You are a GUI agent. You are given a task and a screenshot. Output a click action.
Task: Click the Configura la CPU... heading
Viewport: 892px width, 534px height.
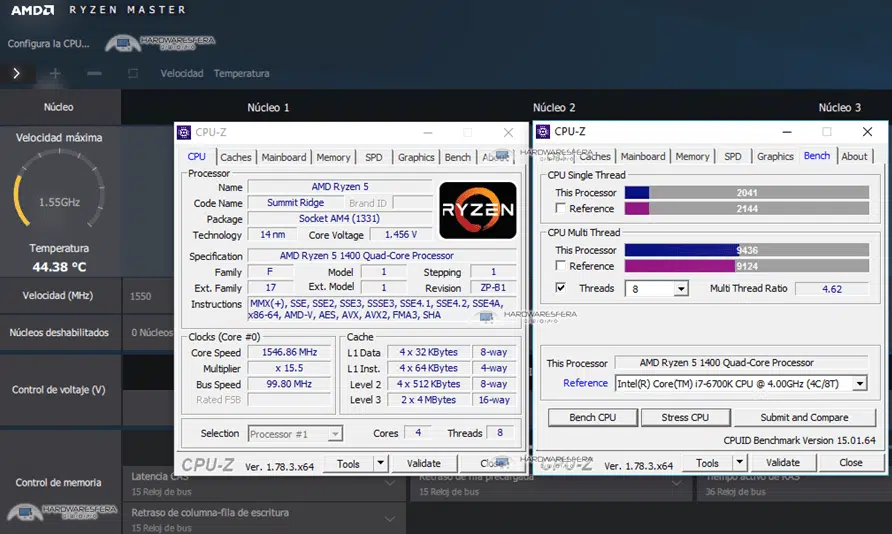[48, 43]
